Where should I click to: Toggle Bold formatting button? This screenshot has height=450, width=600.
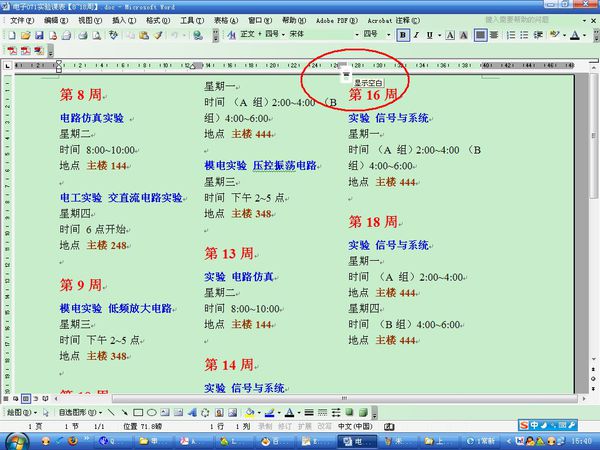(403, 35)
